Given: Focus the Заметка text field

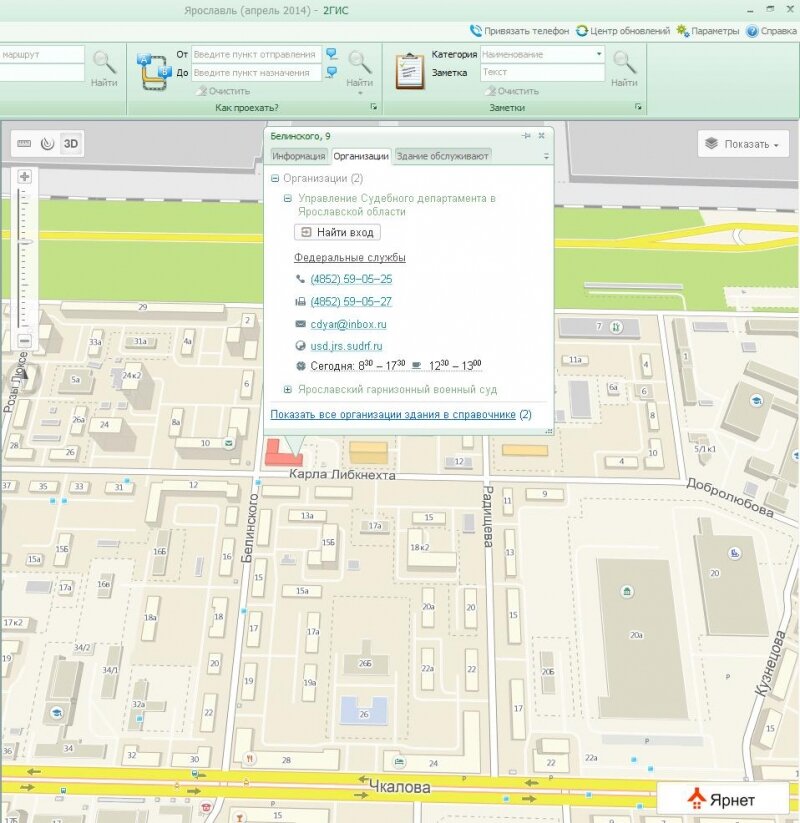Looking at the screenshot, I should click(x=542, y=72).
